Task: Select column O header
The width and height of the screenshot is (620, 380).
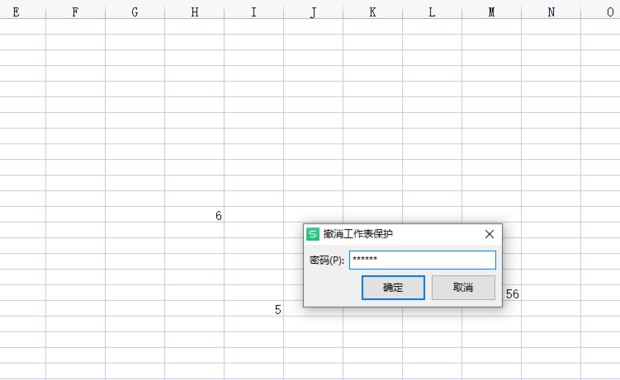Action: [x=601, y=12]
